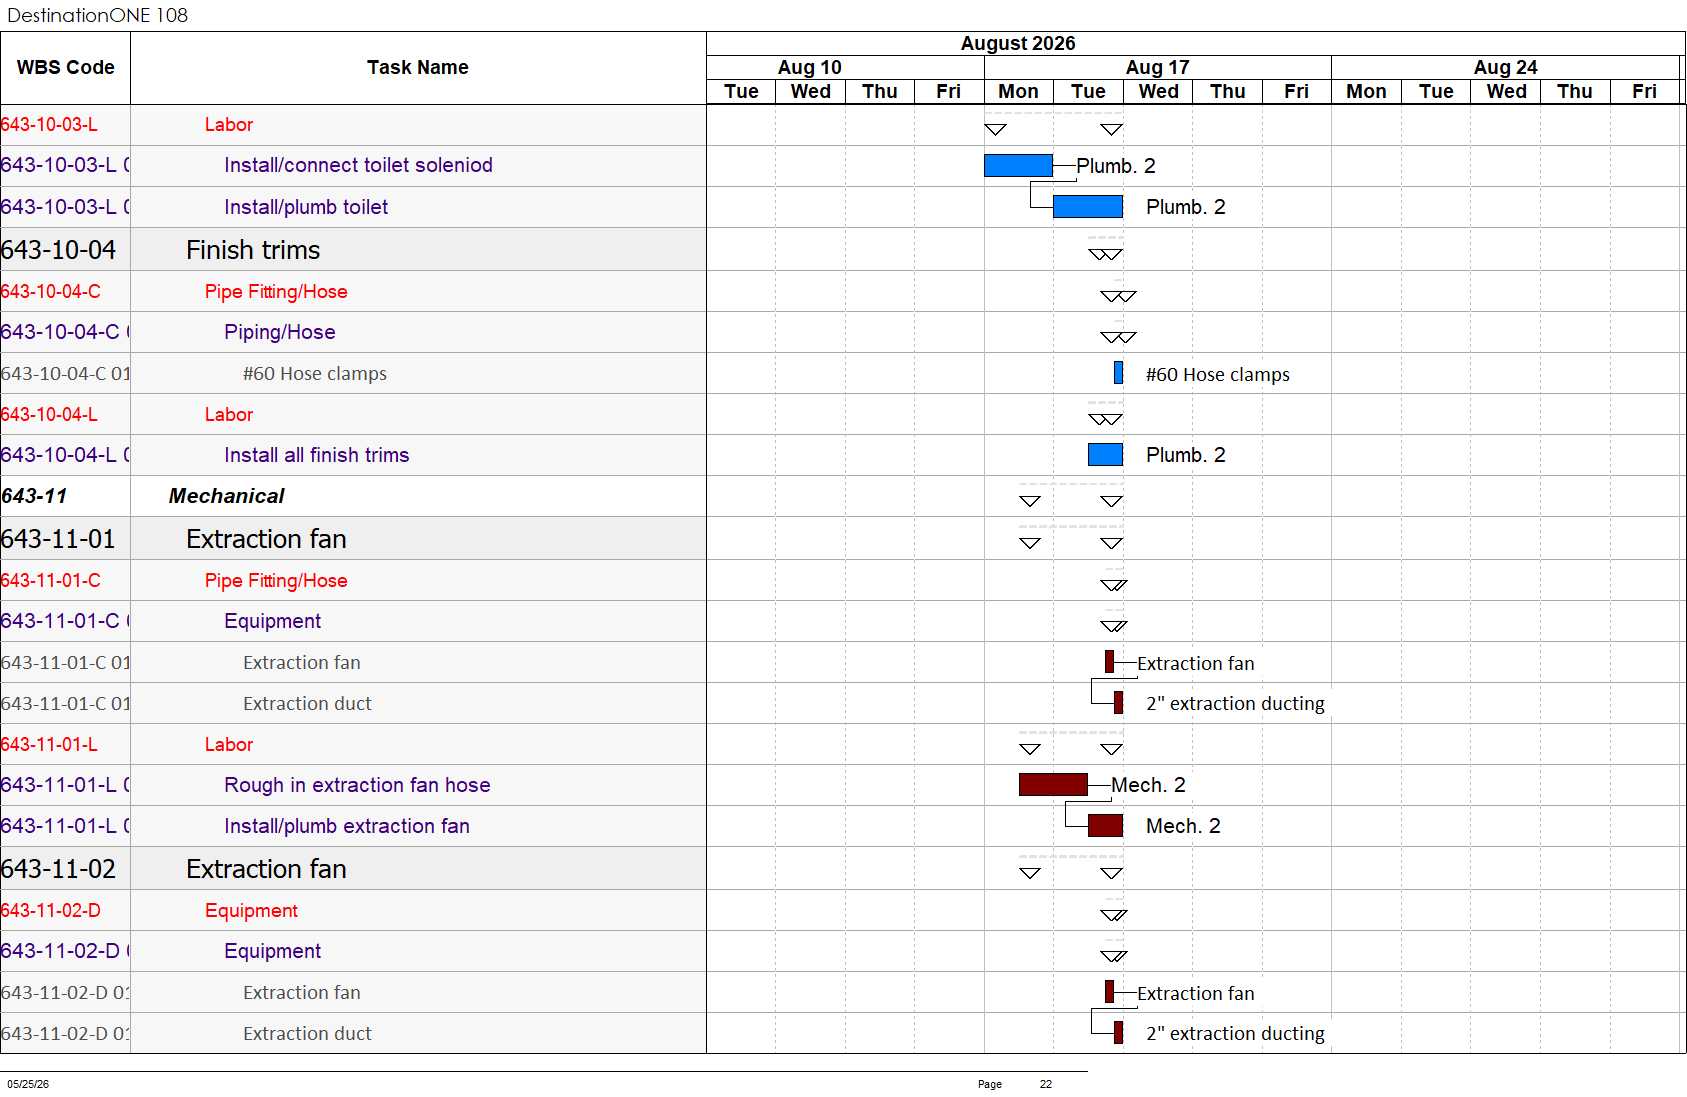Click the blue Install/connect toilet soleniod Gantt bar
The width and height of the screenshot is (1687, 1097).
[x=1018, y=165]
